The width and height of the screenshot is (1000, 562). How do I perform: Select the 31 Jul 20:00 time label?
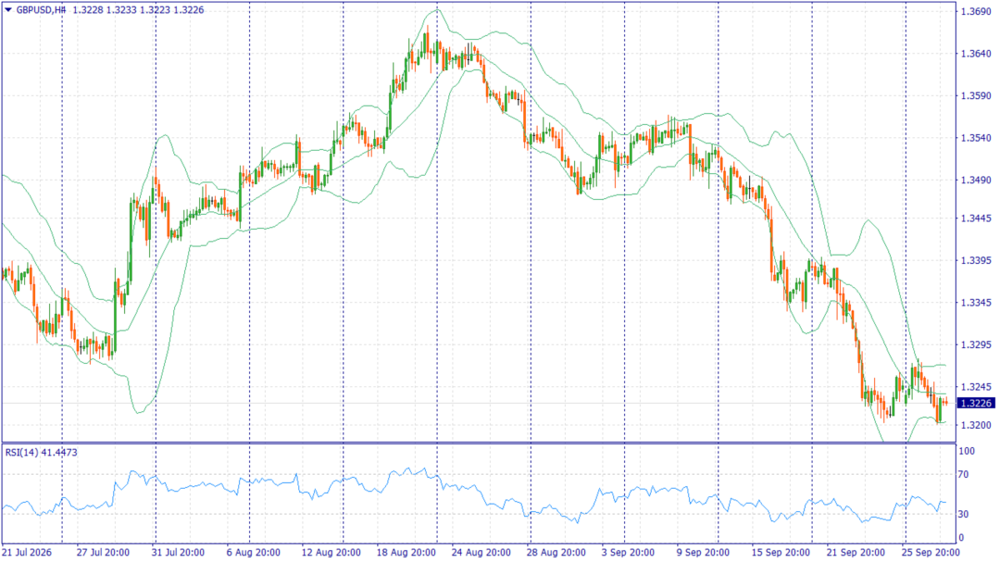tap(178, 552)
